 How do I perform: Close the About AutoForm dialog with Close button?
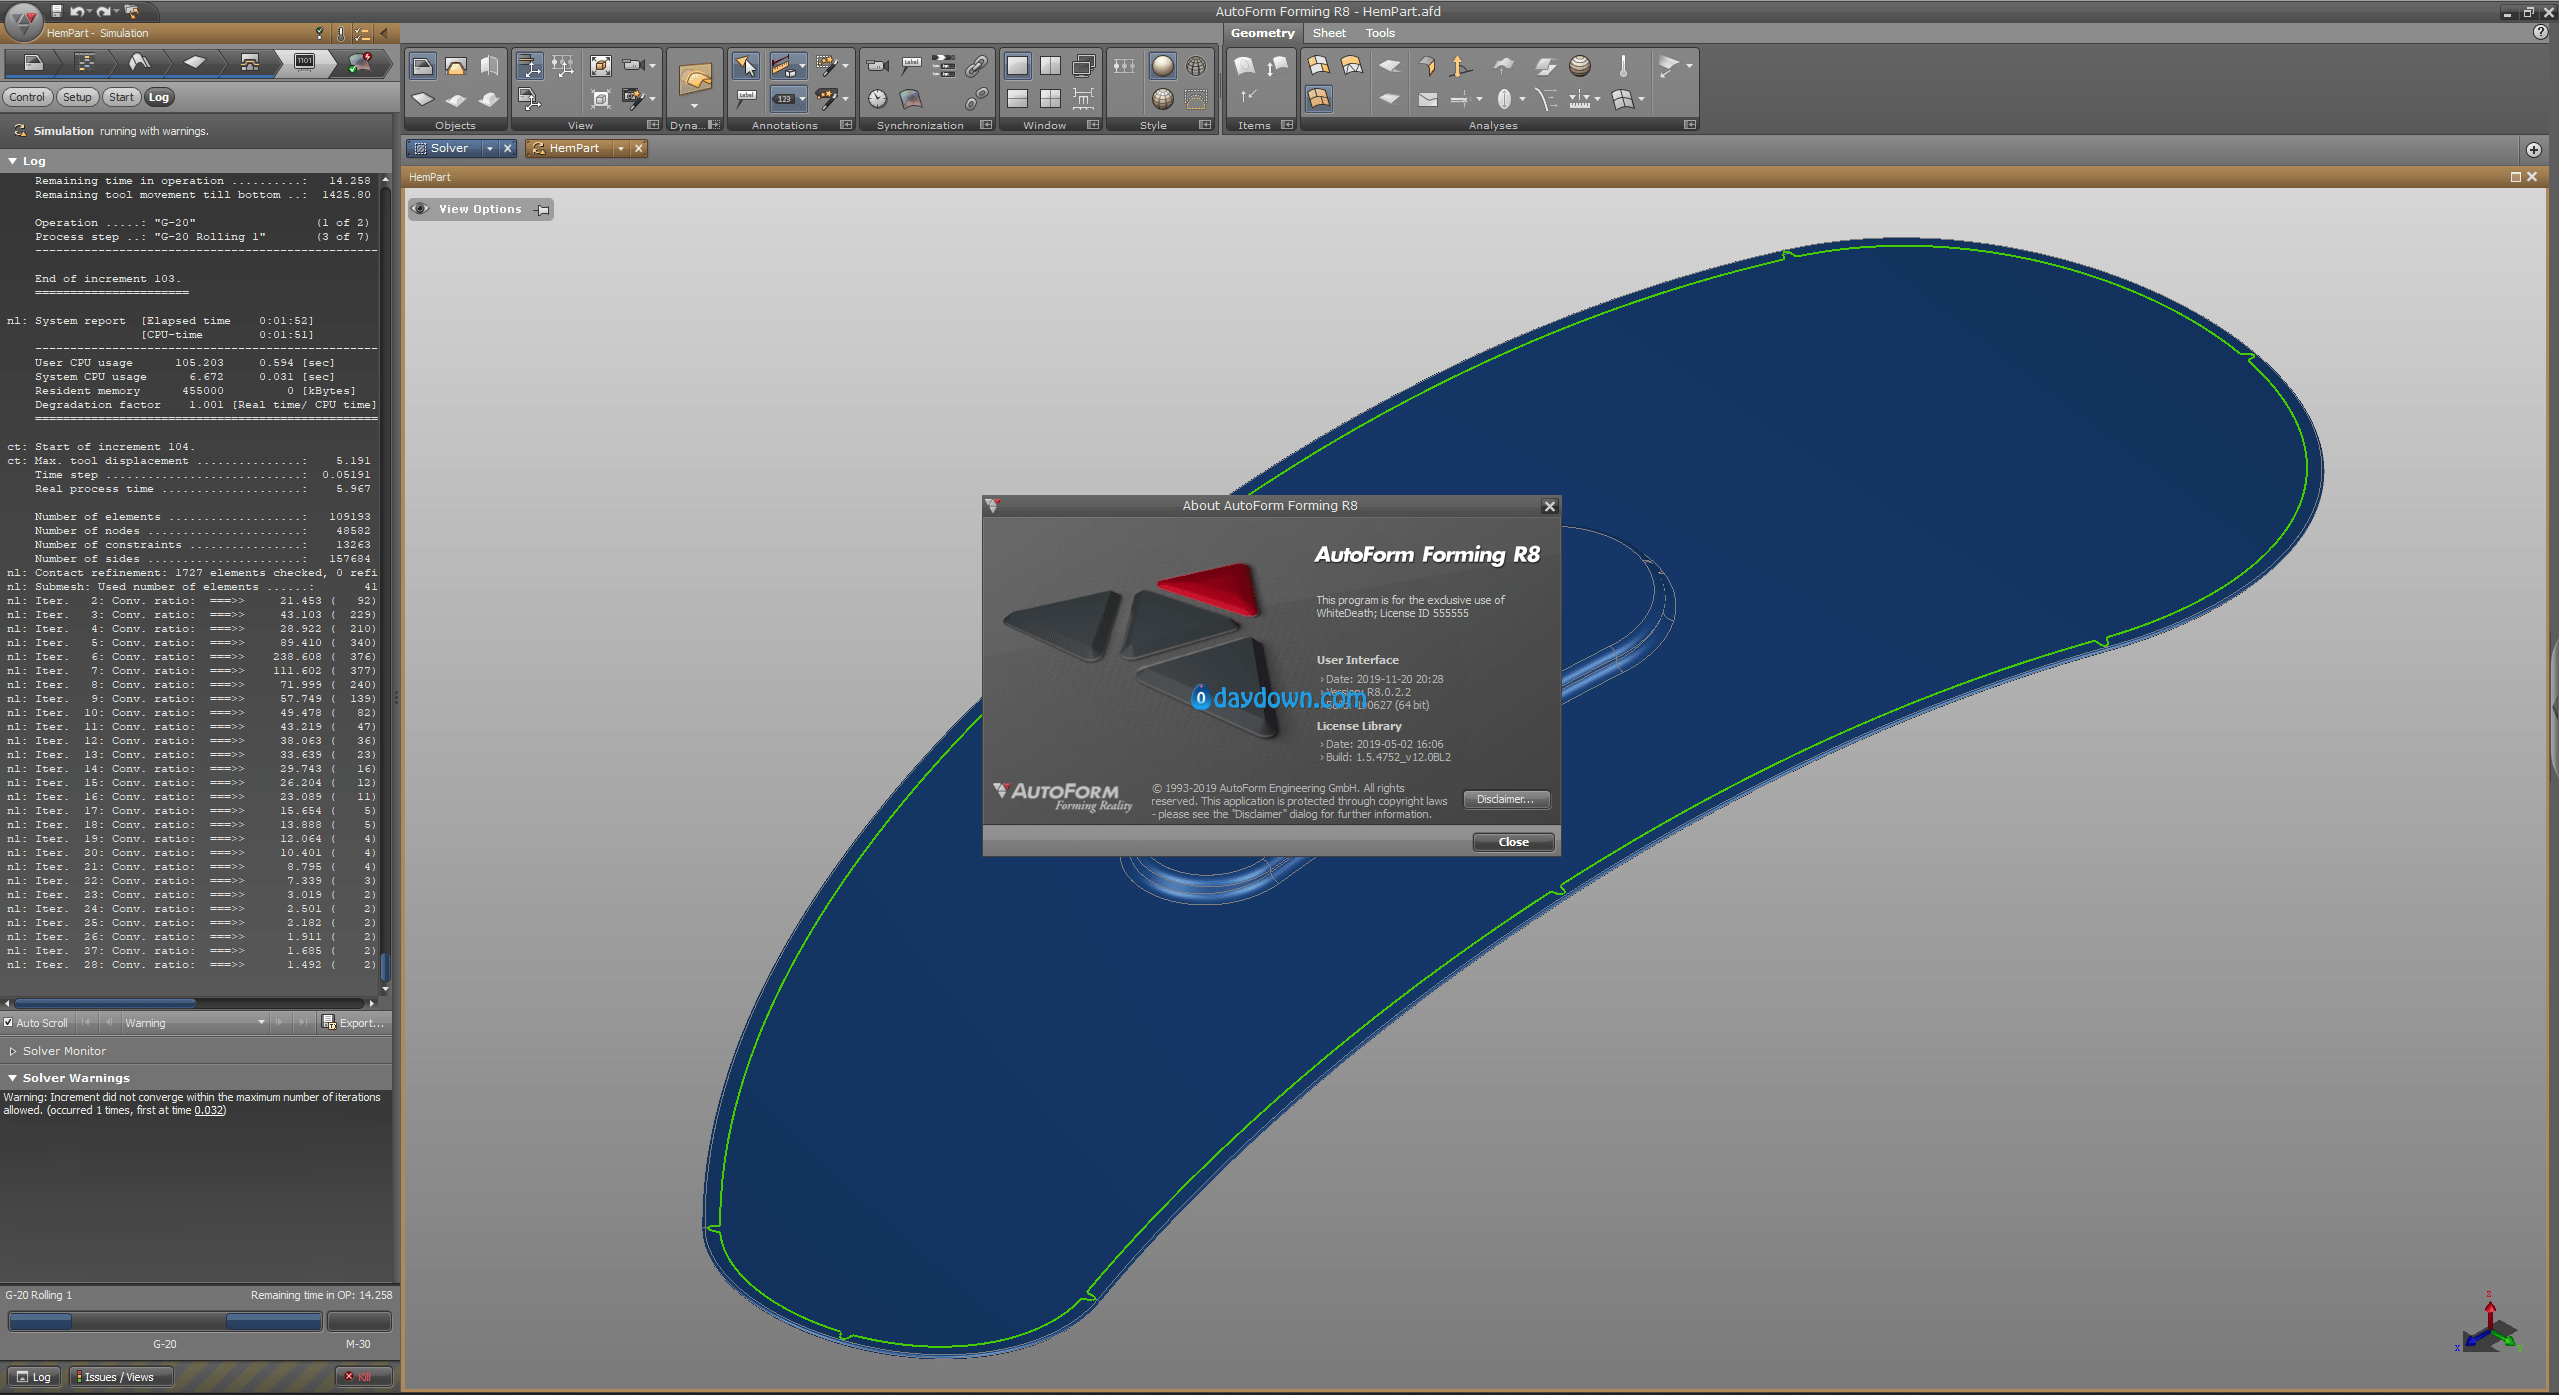[x=1513, y=842]
